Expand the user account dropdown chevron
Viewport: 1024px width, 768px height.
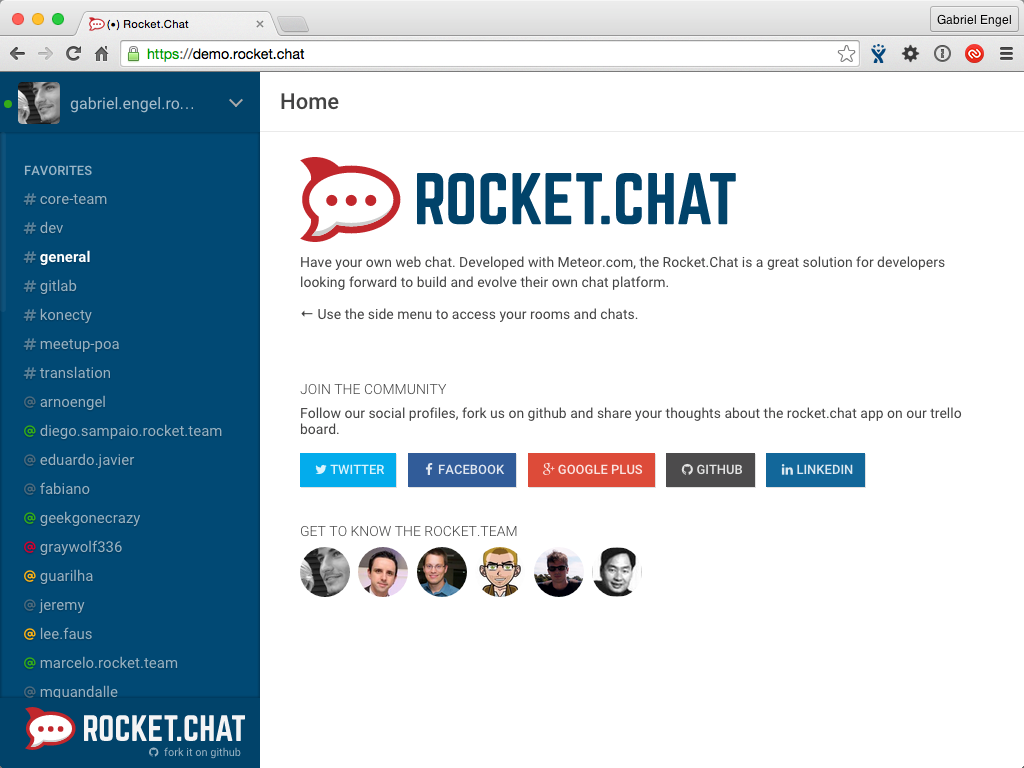(x=236, y=103)
